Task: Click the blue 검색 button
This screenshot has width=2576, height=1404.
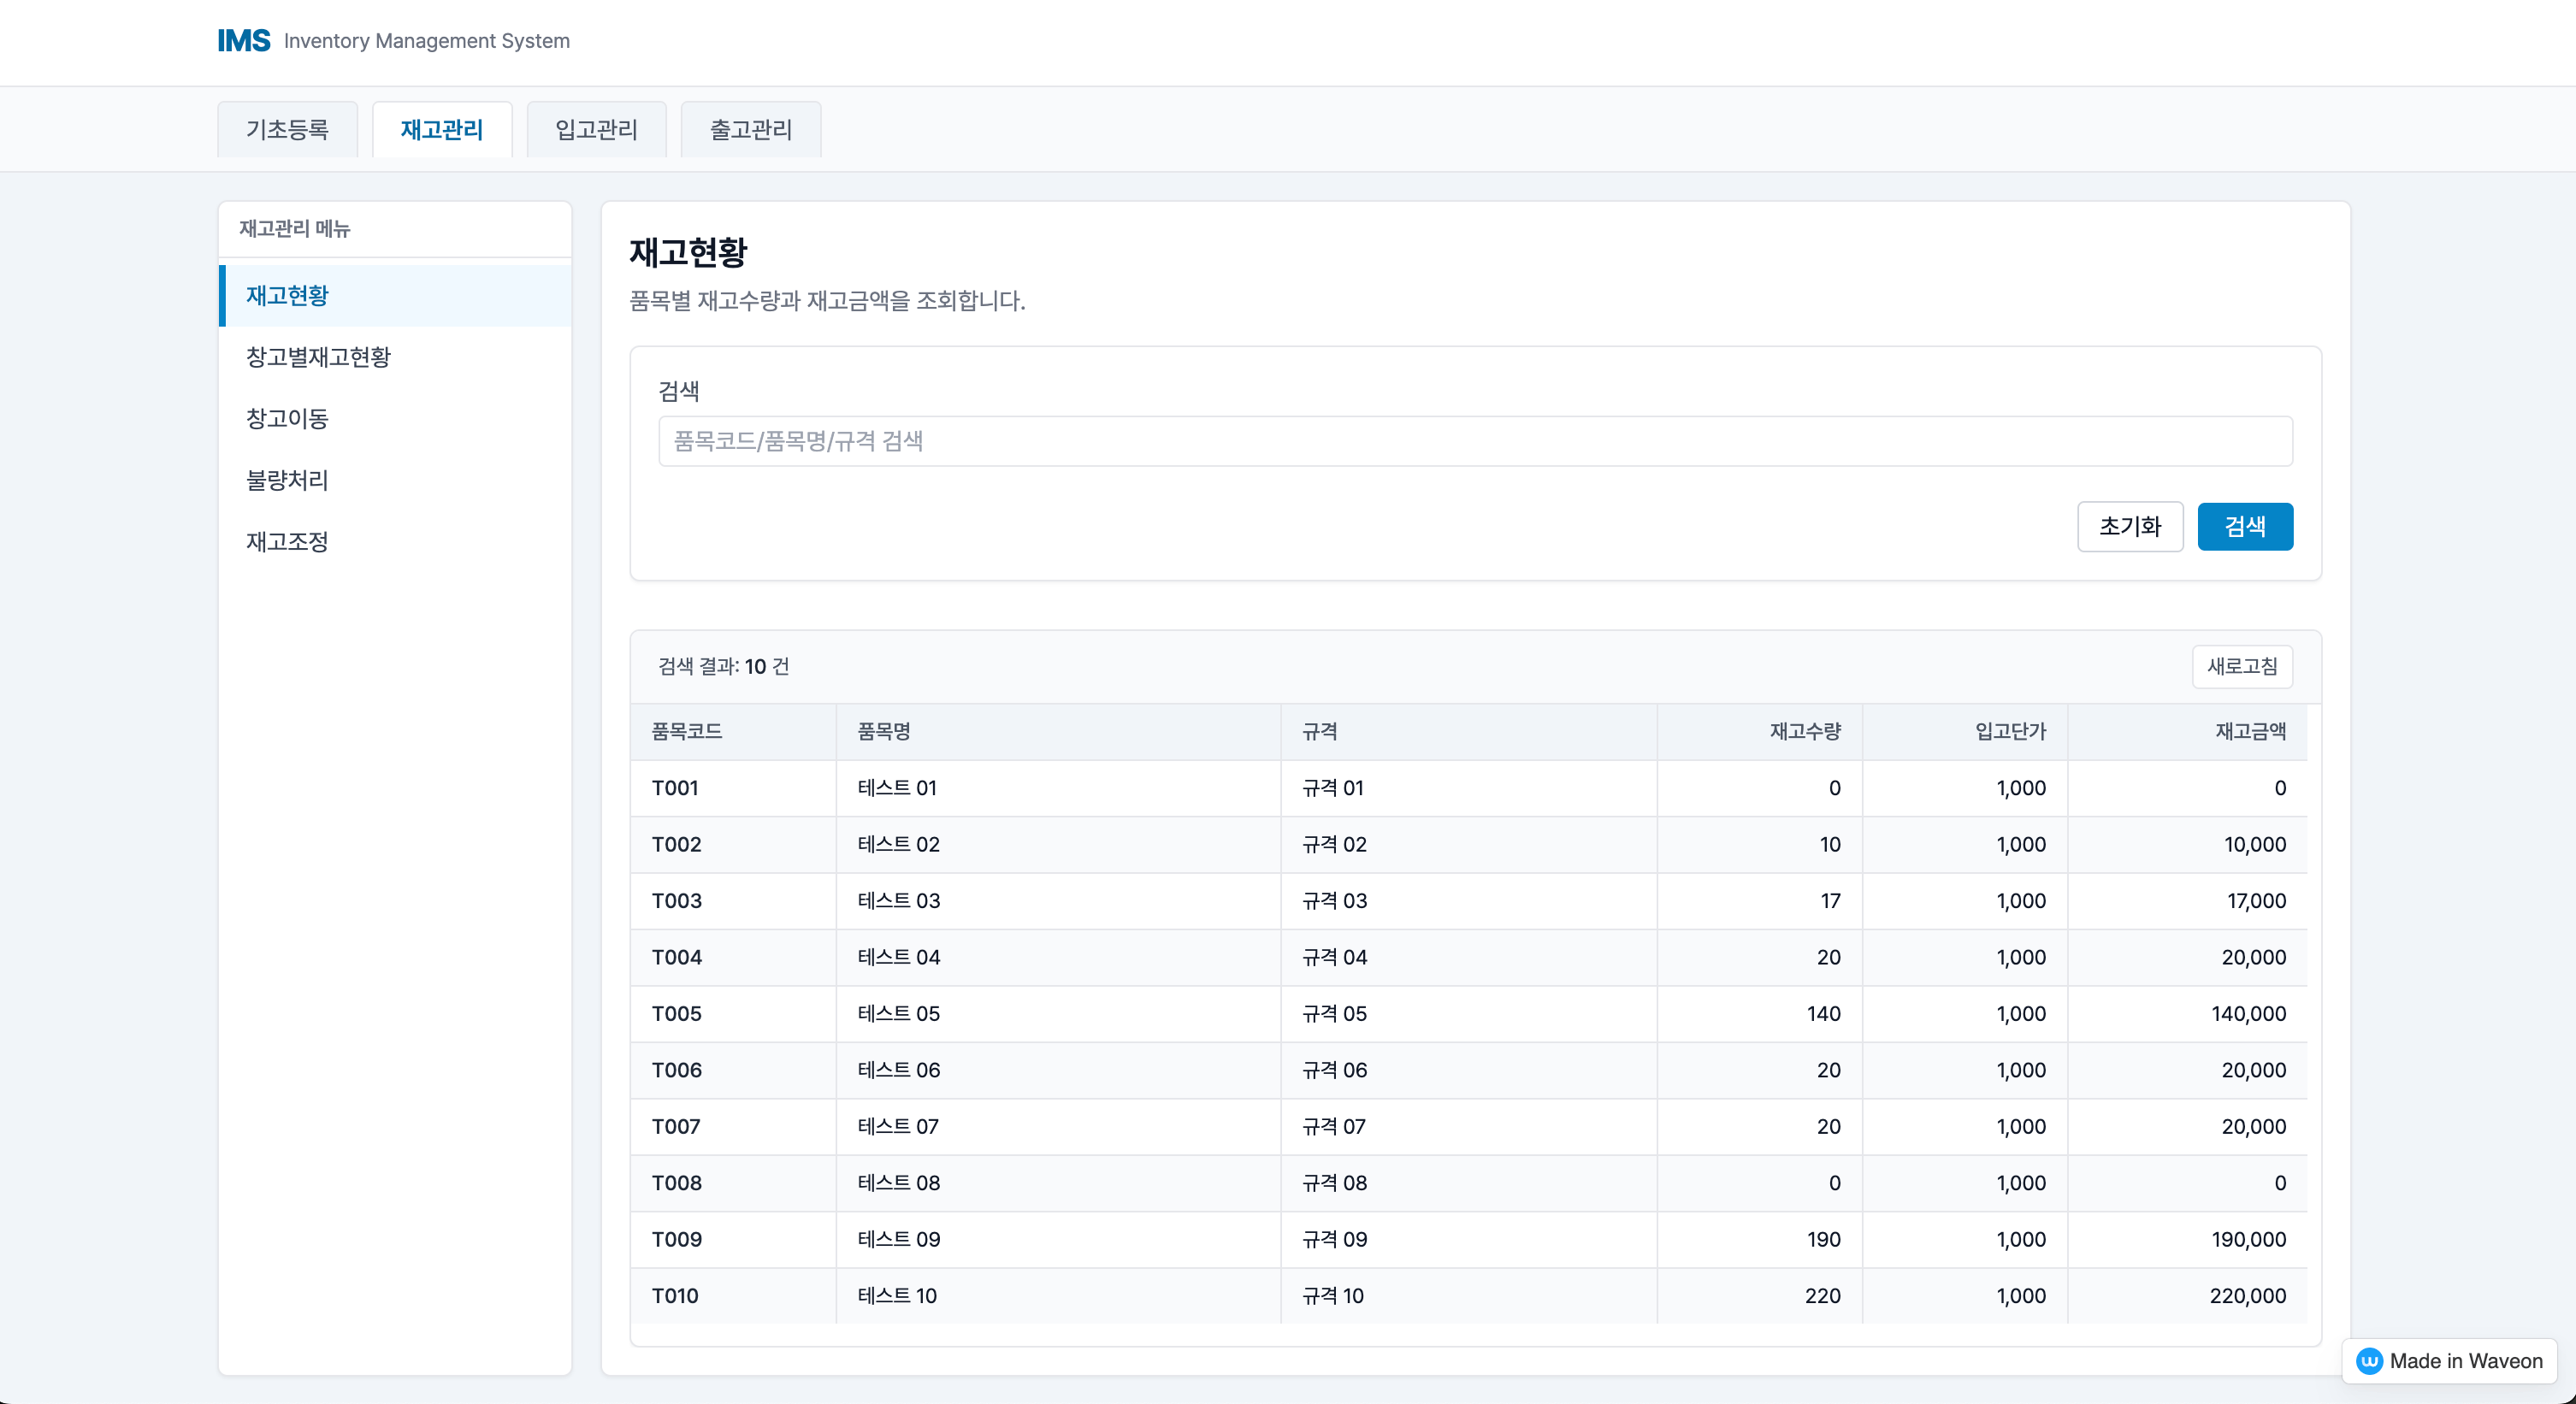Action: pos(2244,527)
